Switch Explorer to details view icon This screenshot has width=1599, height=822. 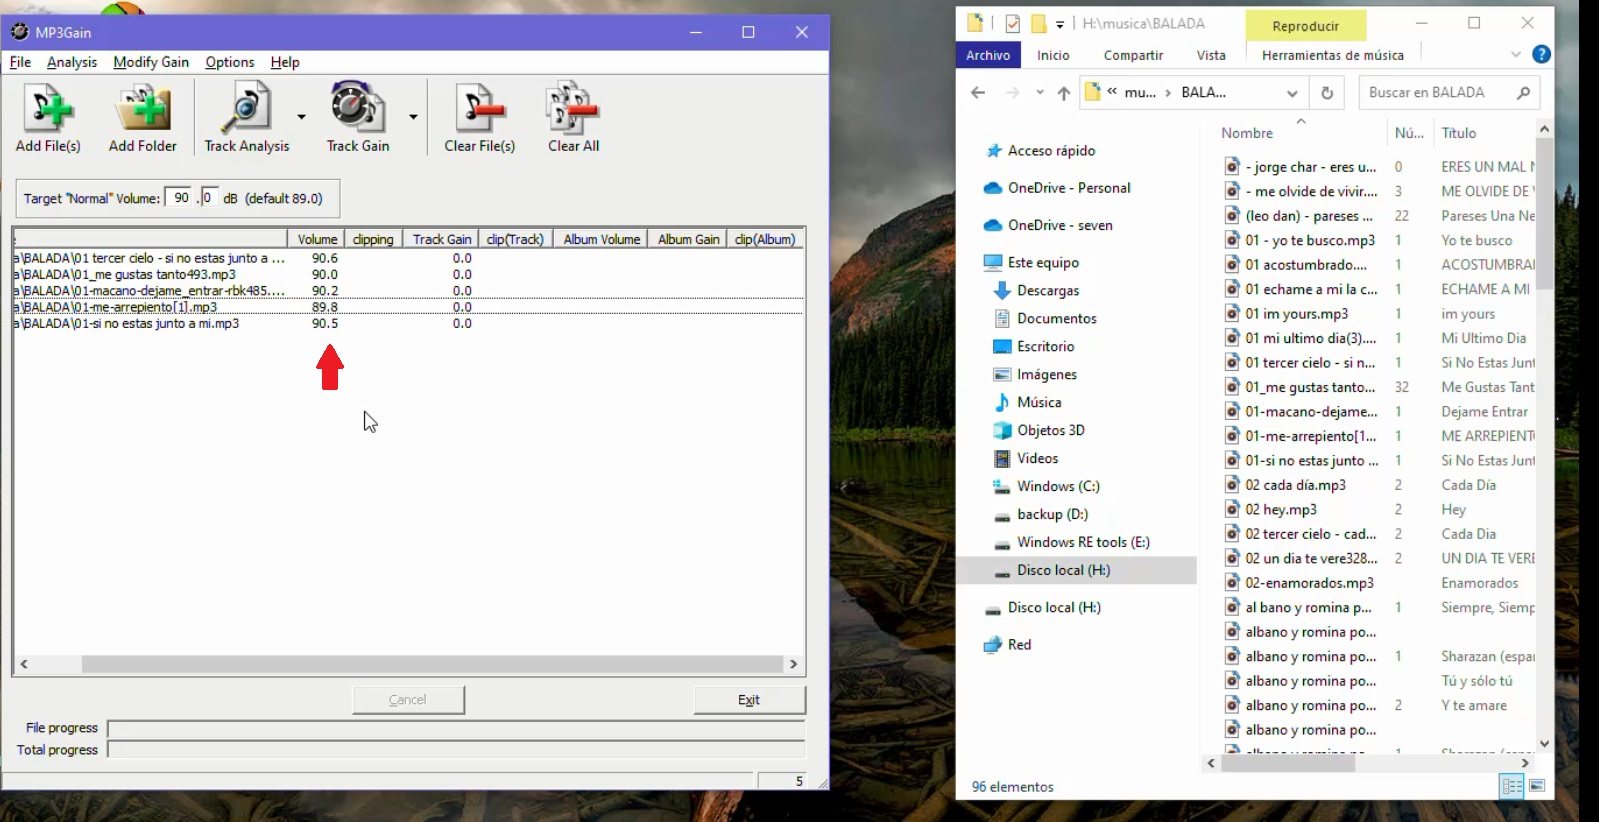pos(1512,786)
